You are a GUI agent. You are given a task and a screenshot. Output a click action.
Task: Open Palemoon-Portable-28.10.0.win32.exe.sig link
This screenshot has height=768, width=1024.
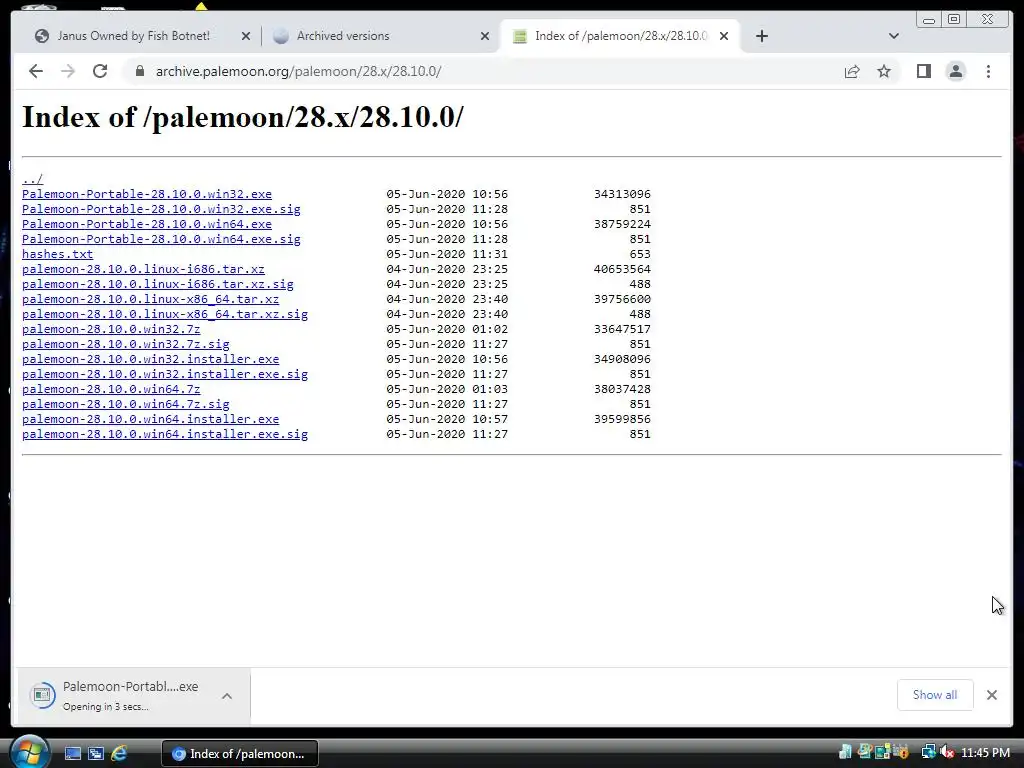pos(161,209)
